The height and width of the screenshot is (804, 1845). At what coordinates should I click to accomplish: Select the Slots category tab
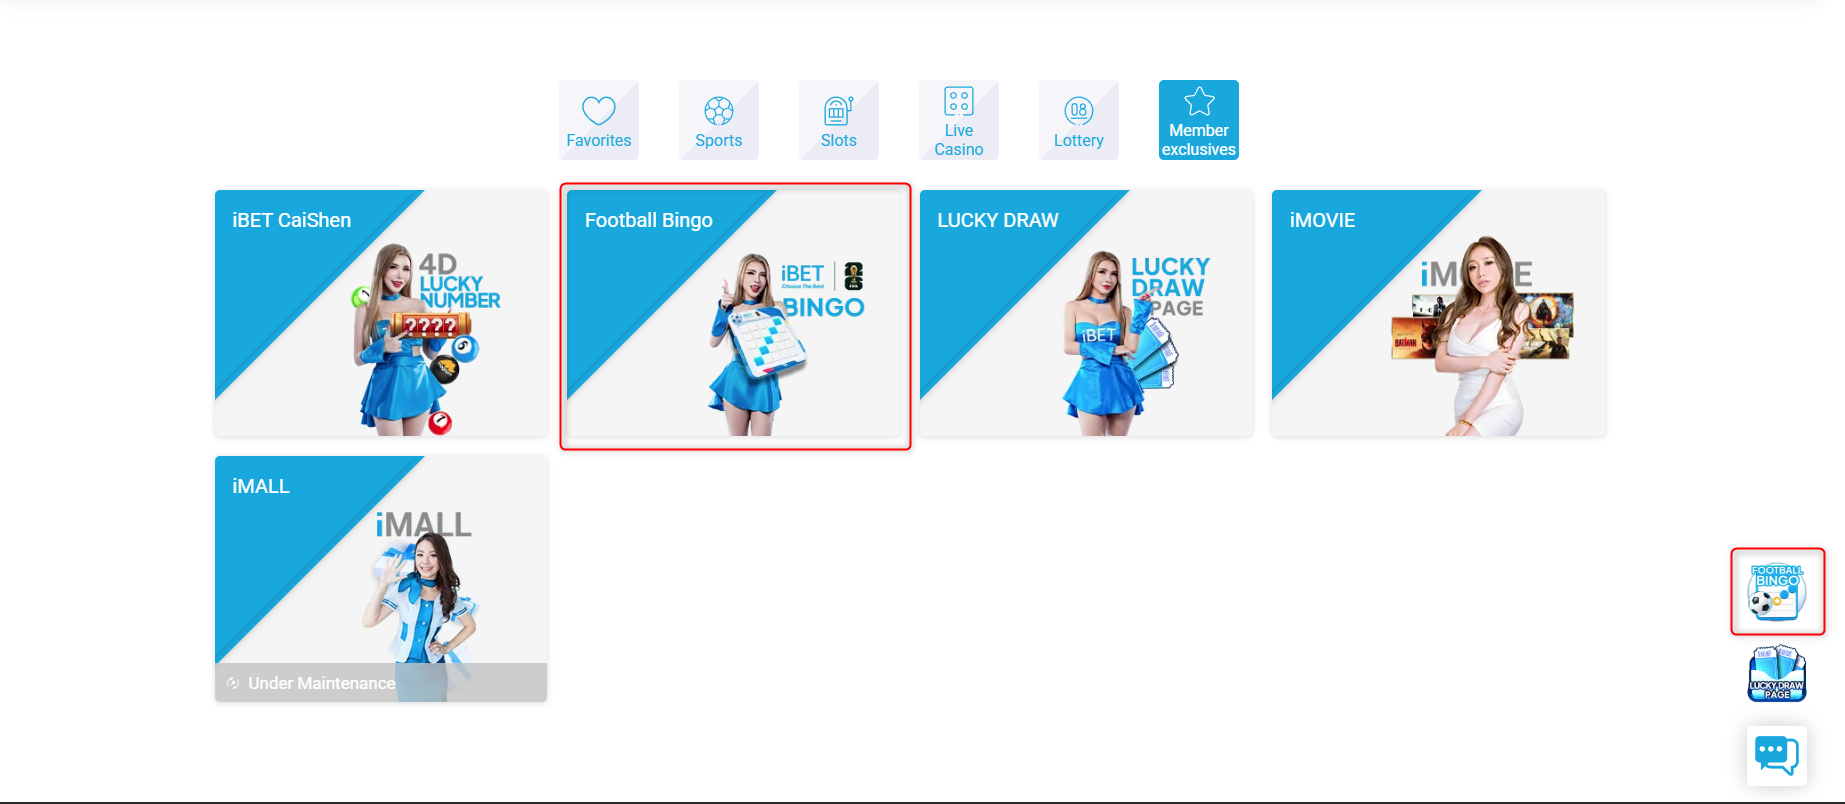coord(838,120)
